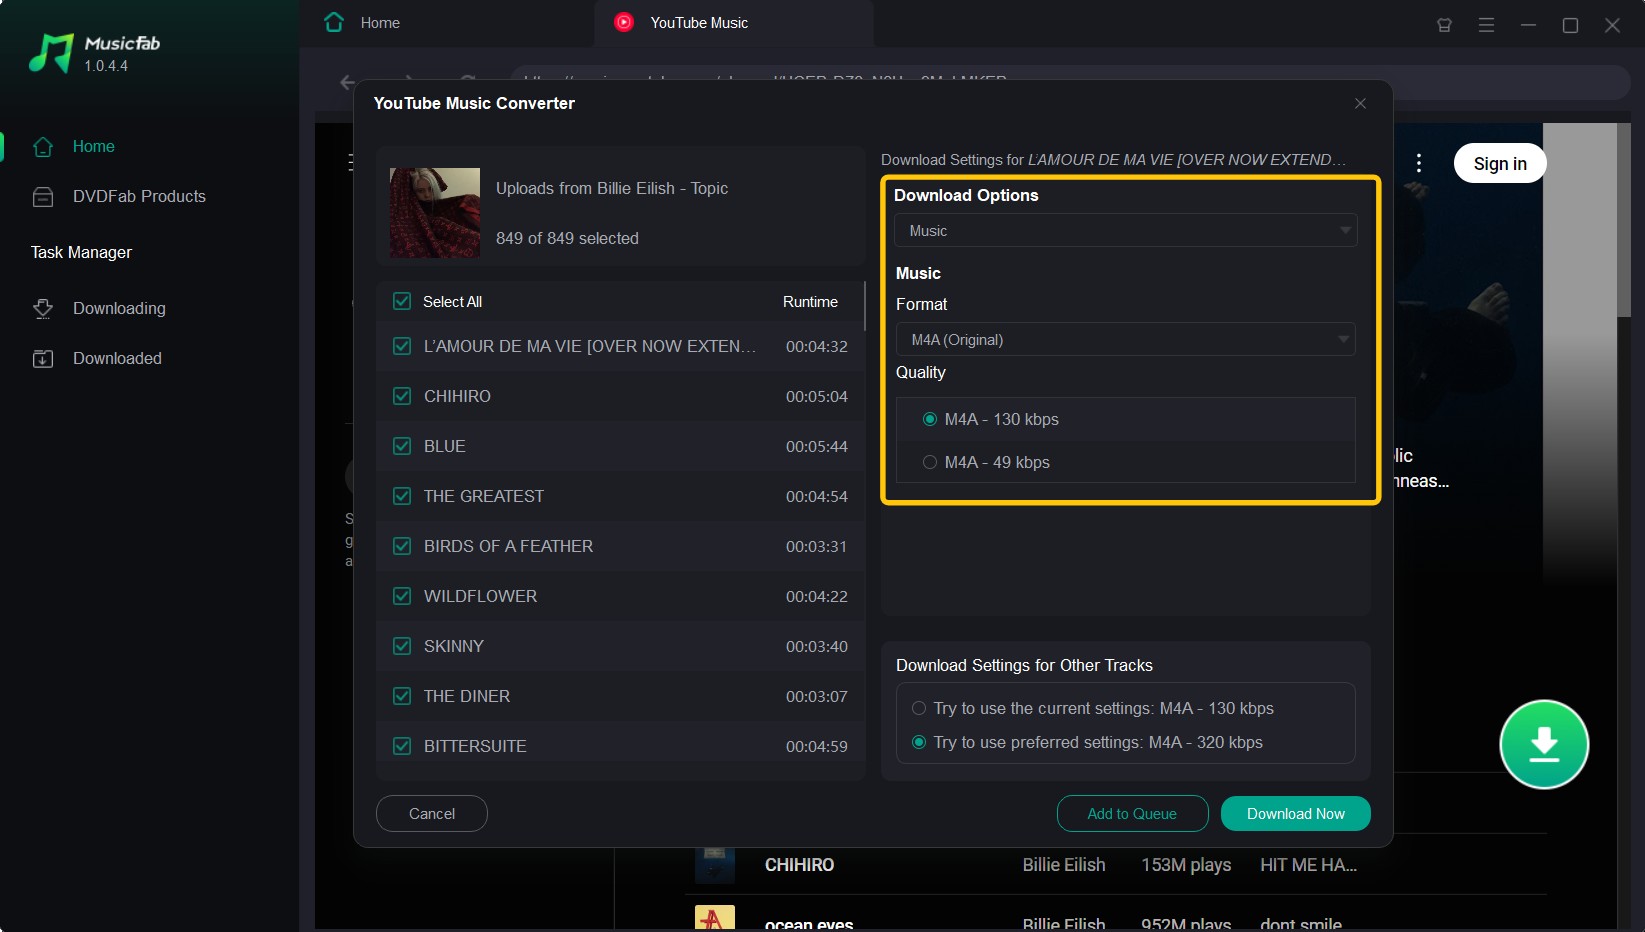Open the Download Options Music dropdown
The image size is (1645, 932).
click(1125, 230)
